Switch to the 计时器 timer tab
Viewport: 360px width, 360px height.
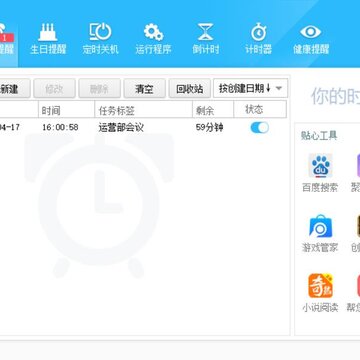(x=258, y=39)
